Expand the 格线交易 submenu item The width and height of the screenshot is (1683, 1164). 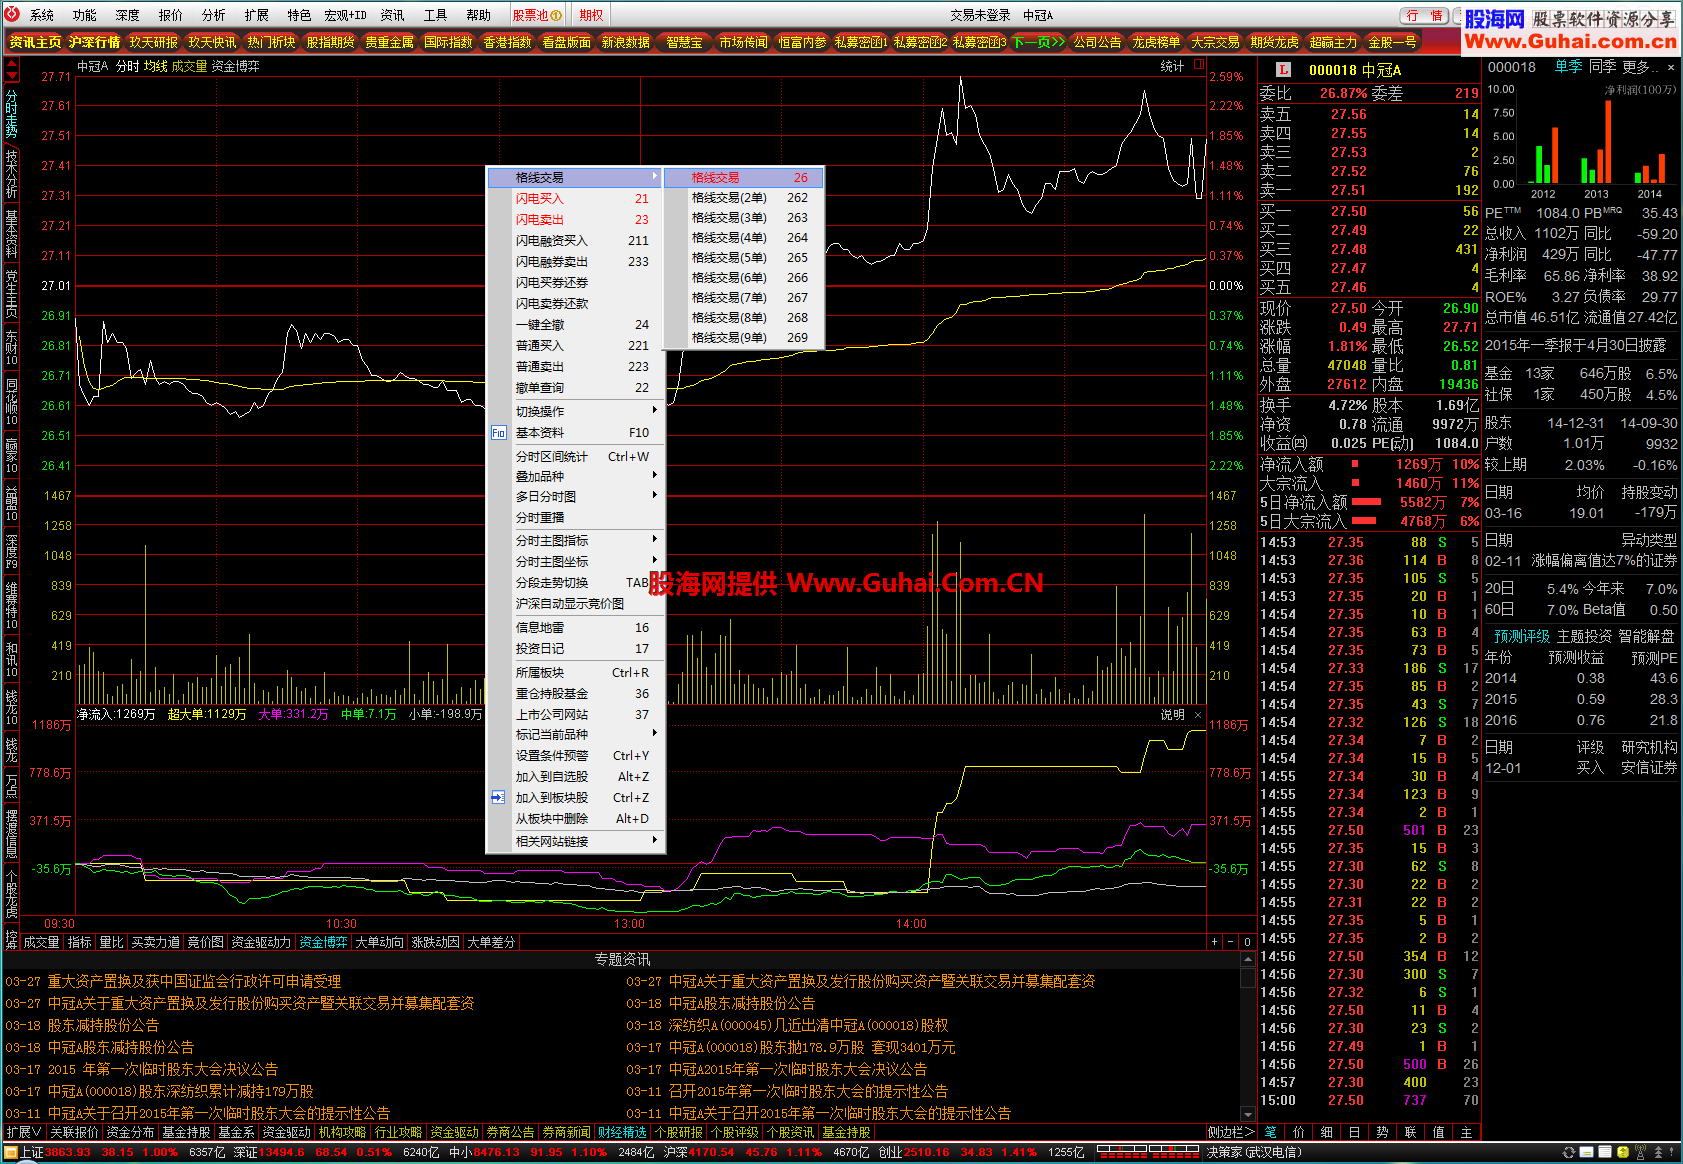575,177
